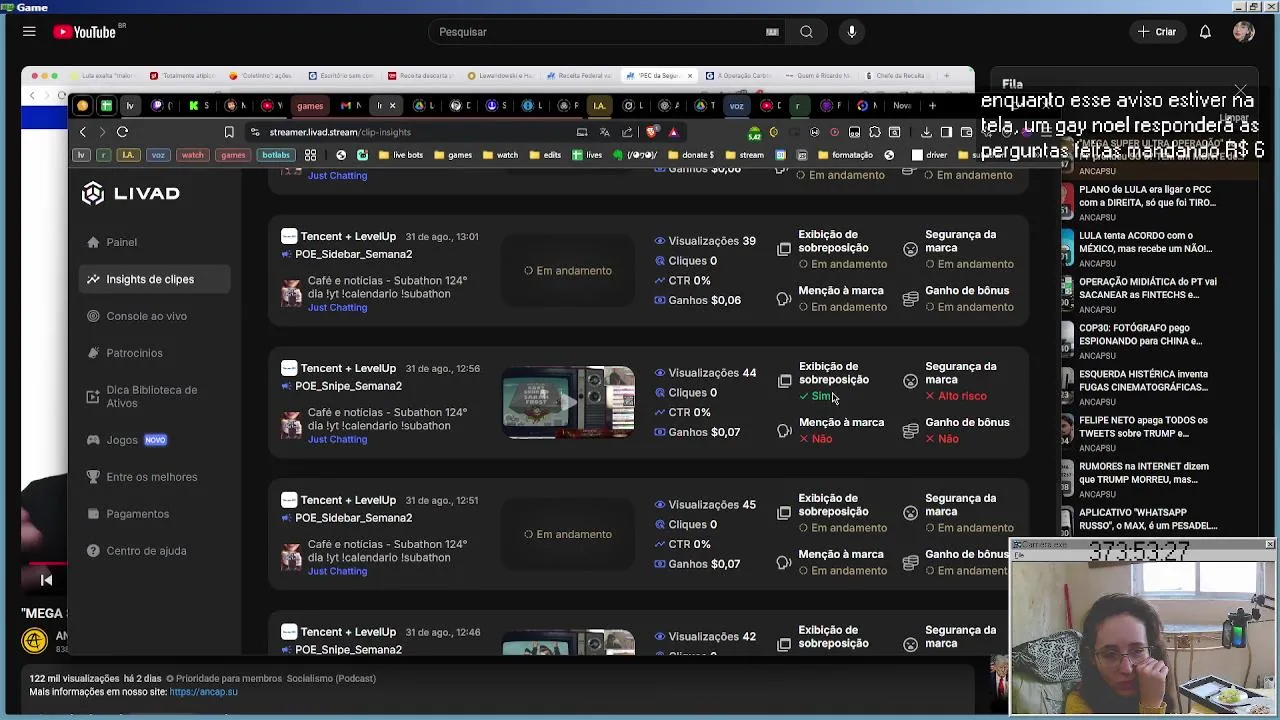Viewport: 1280px width, 720px height.
Task: Click the YouTube search magnifier button
Action: click(x=806, y=32)
